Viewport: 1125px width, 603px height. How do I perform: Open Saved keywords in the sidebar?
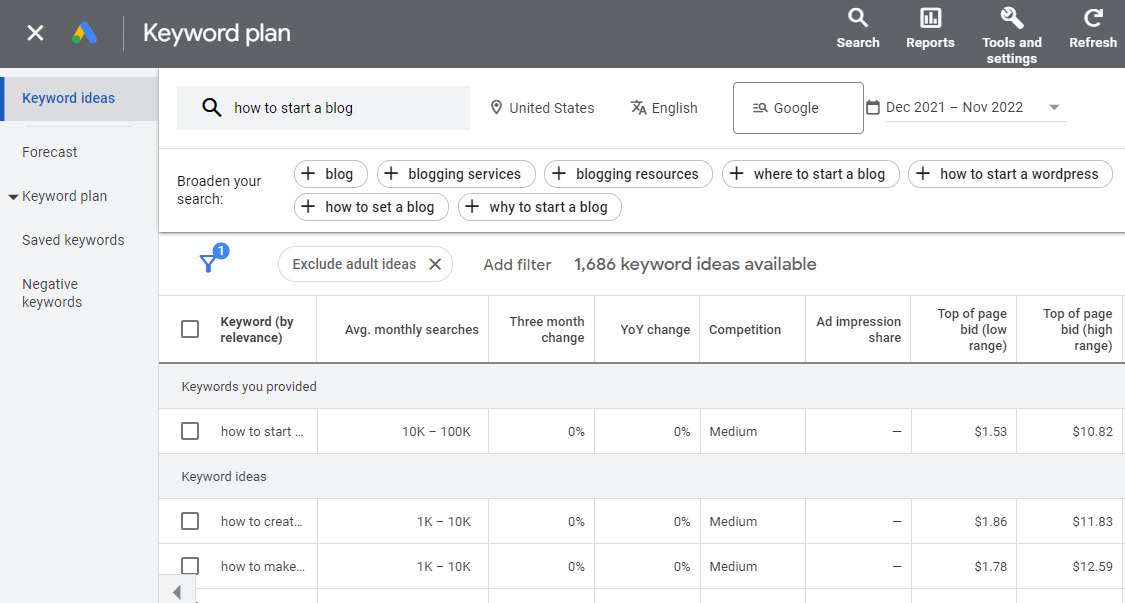click(x=73, y=240)
